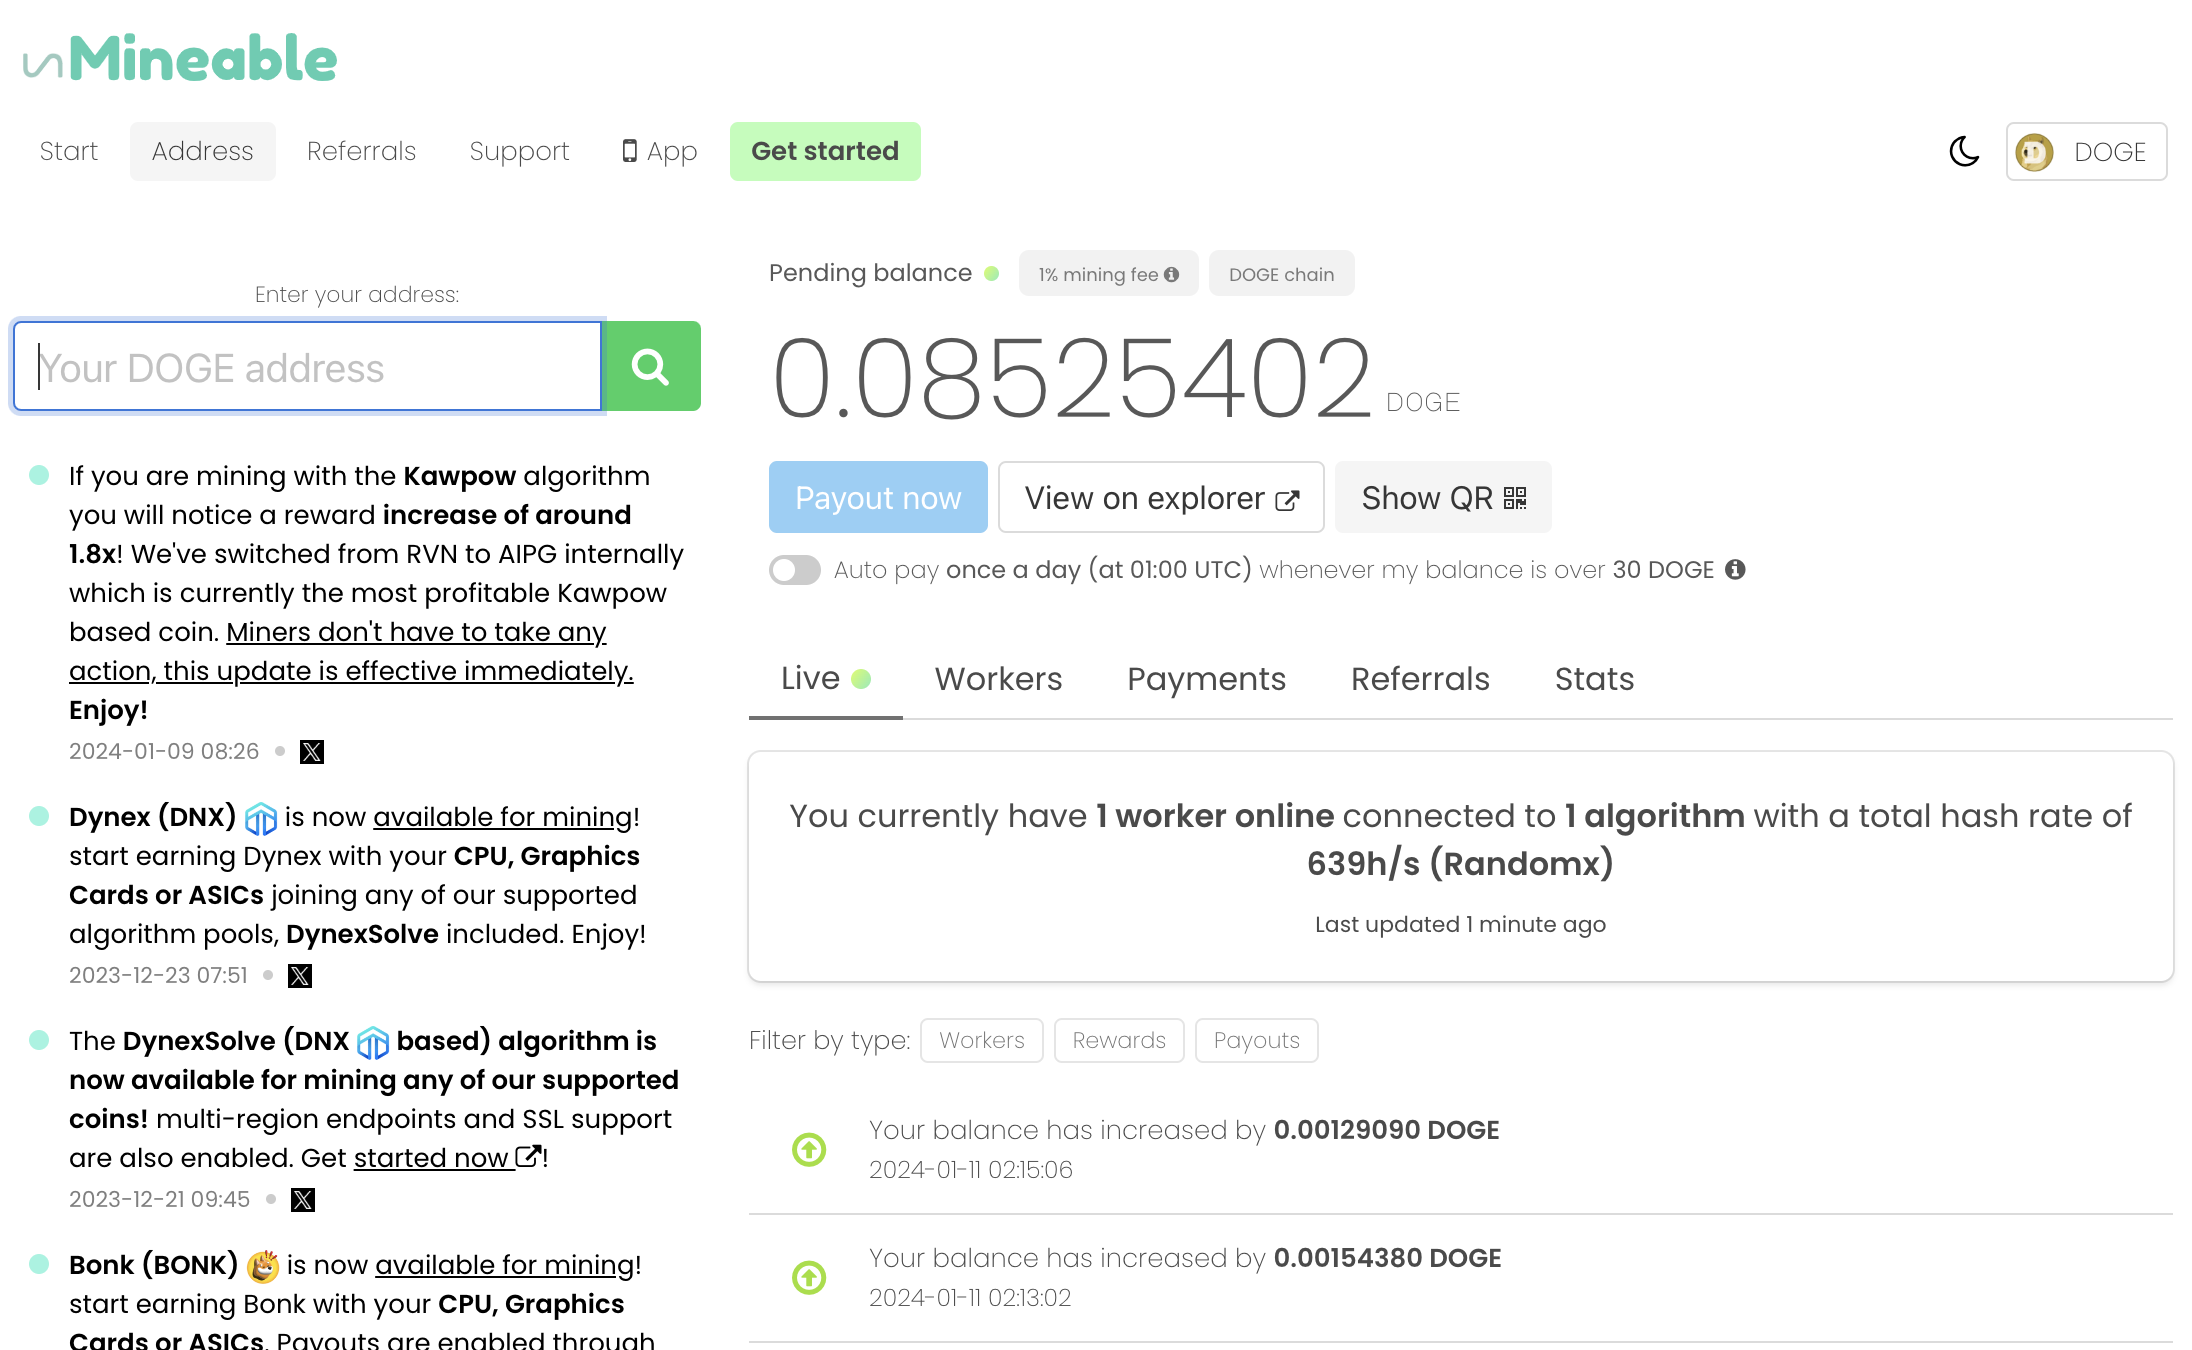The width and height of the screenshot is (2192, 1350).
Task: Click auto pay info icon
Action: point(1736,570)
